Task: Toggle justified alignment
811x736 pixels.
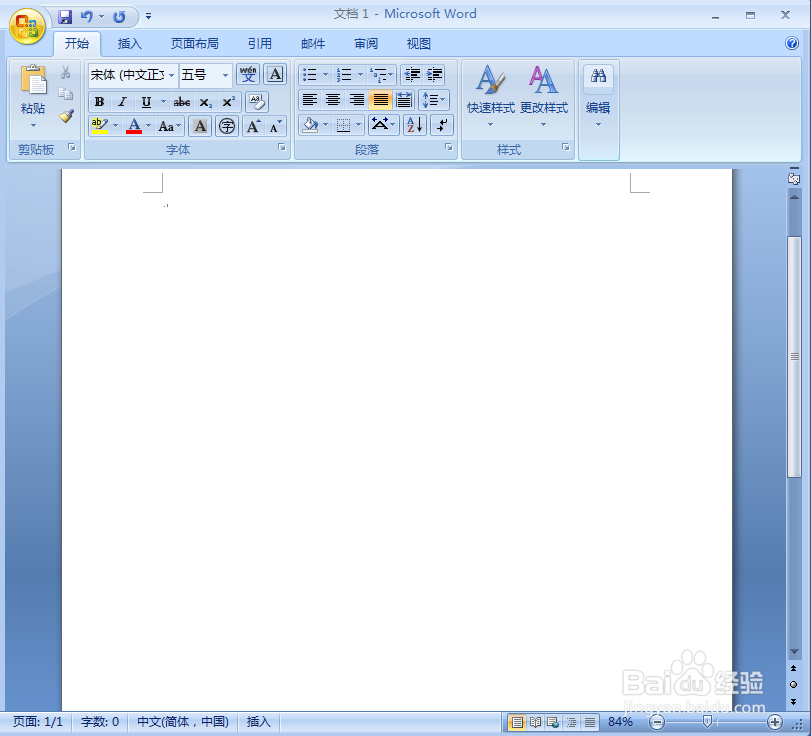Action: pyautogui.click(x=380, y=100)
